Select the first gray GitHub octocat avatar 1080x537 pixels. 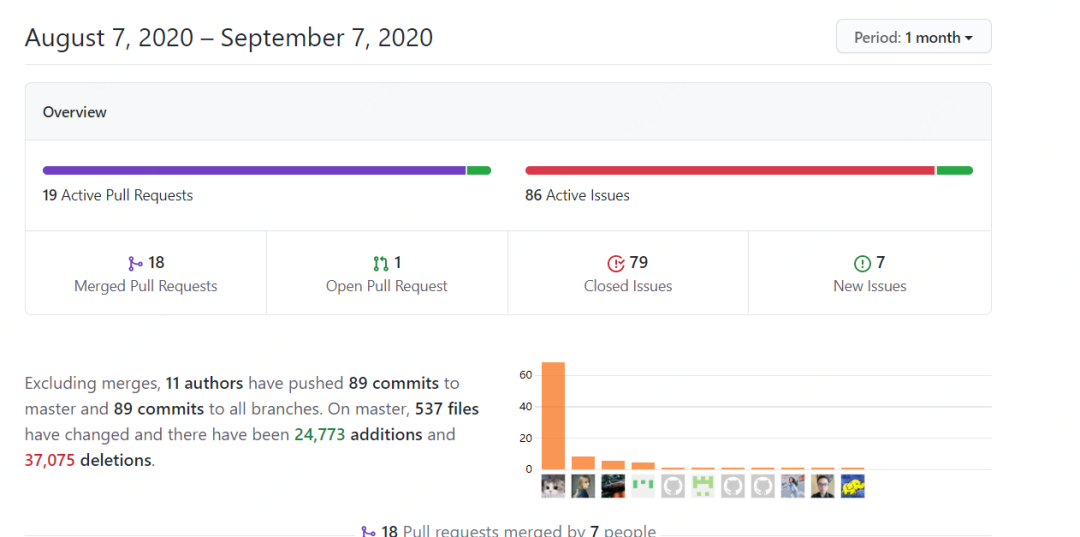673,486
